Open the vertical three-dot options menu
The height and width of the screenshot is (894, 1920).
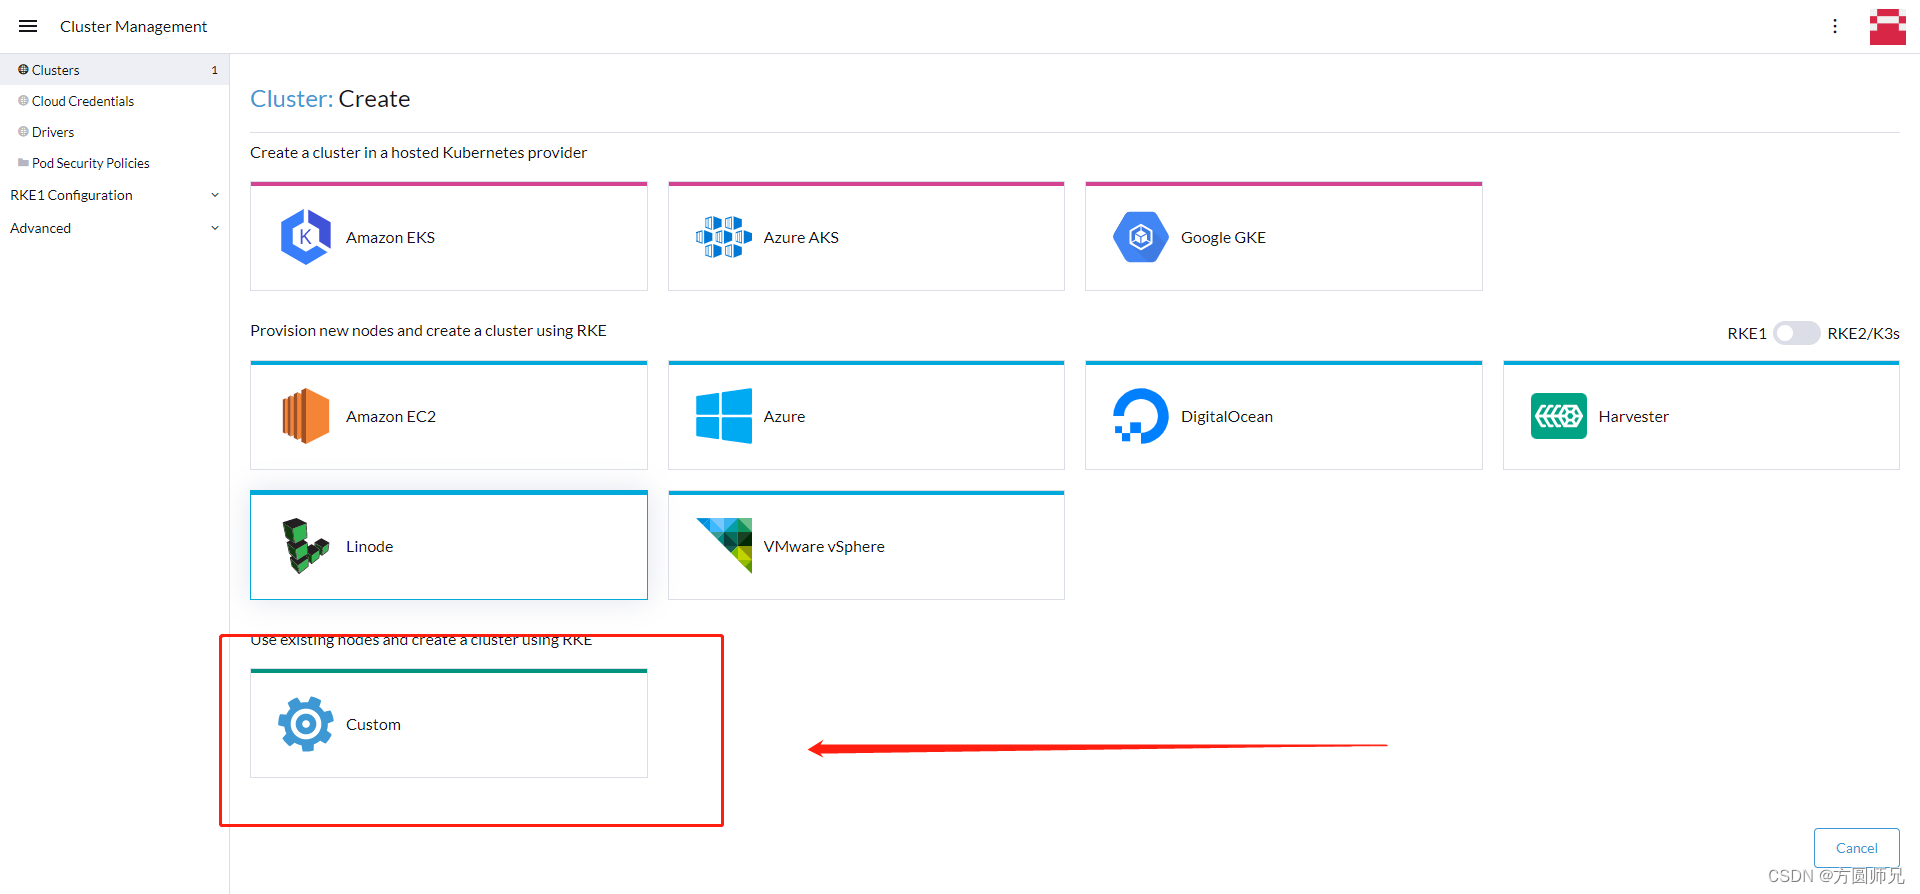click(x=1835, y=26)
